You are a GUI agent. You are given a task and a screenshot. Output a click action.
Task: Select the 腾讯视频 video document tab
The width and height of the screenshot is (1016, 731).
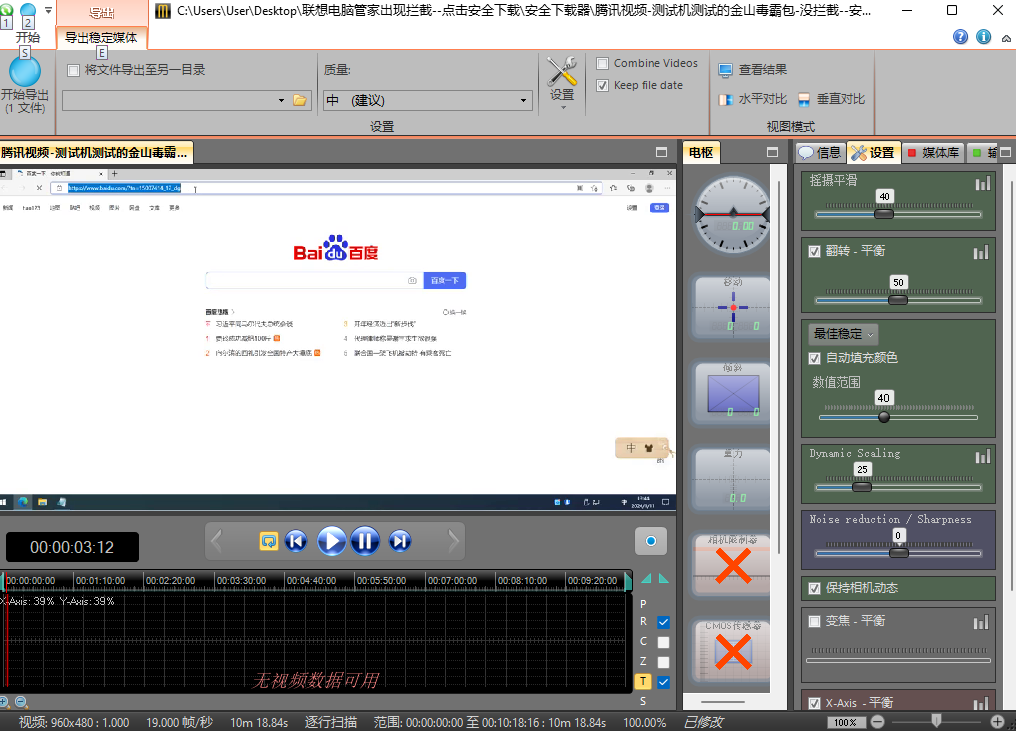(x=95, y=153)
